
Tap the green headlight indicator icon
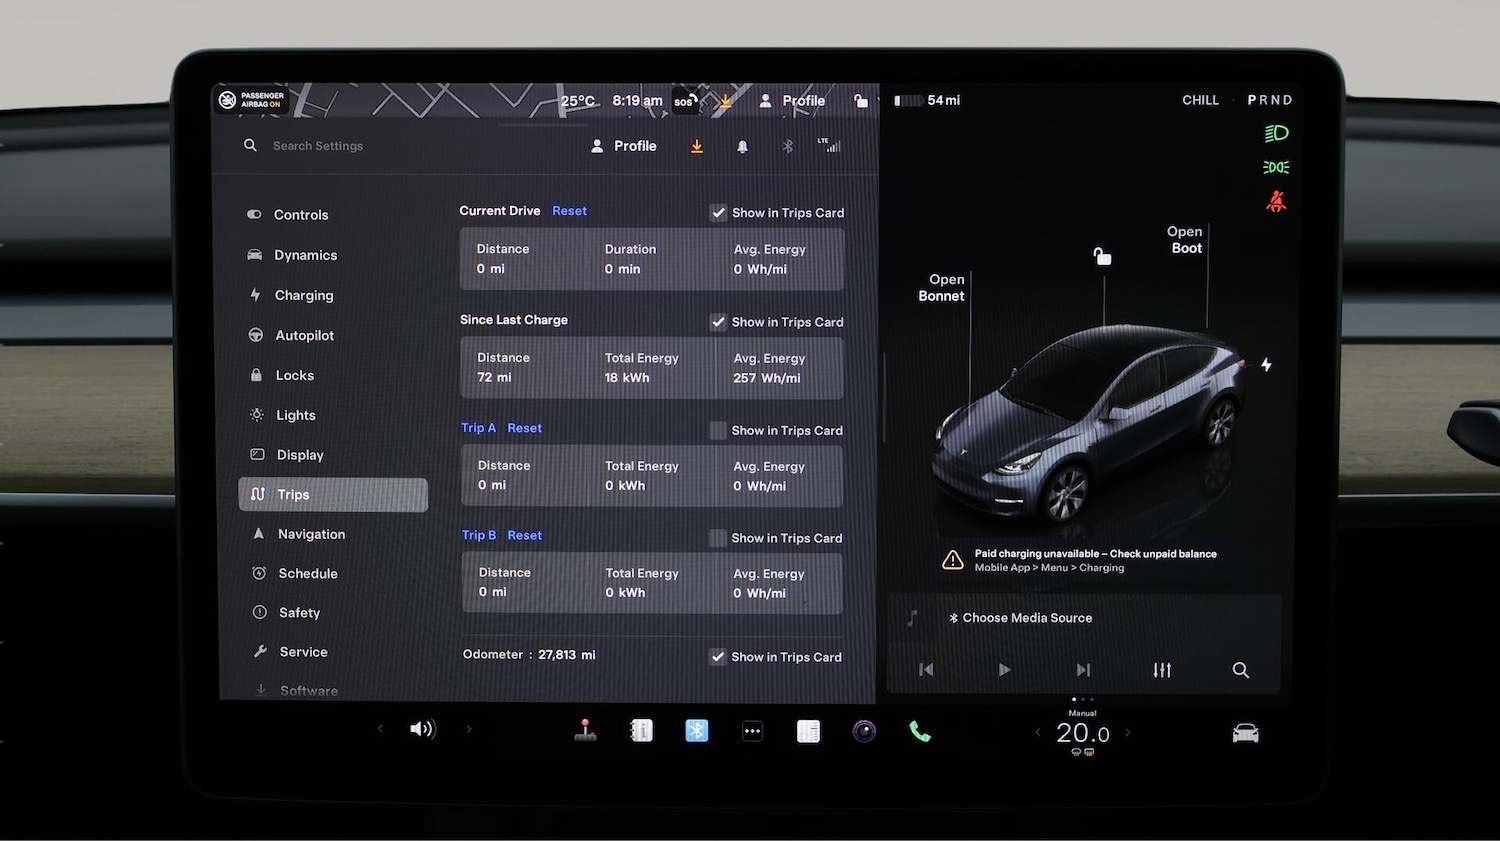pos(1276,133)
